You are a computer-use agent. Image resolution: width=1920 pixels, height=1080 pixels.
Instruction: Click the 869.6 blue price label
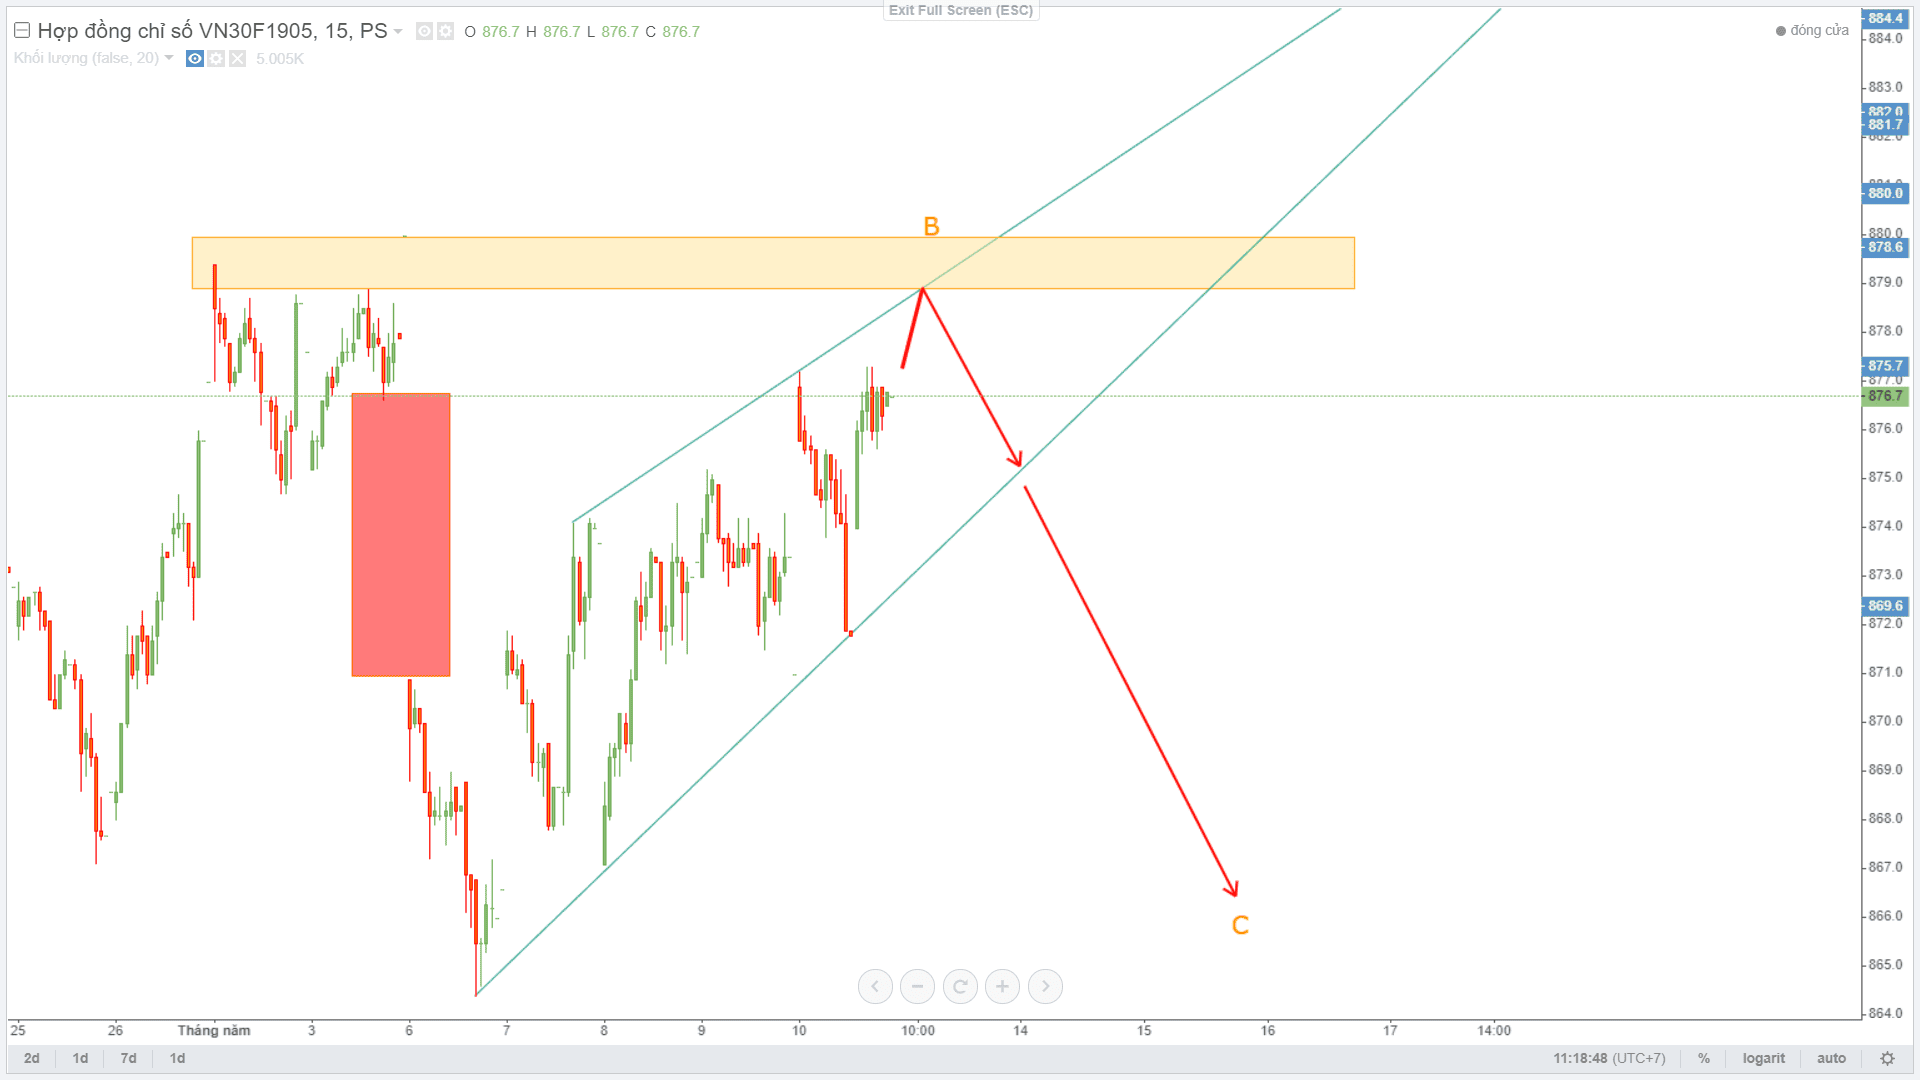pyautogui.click(x=1885, y=606)
